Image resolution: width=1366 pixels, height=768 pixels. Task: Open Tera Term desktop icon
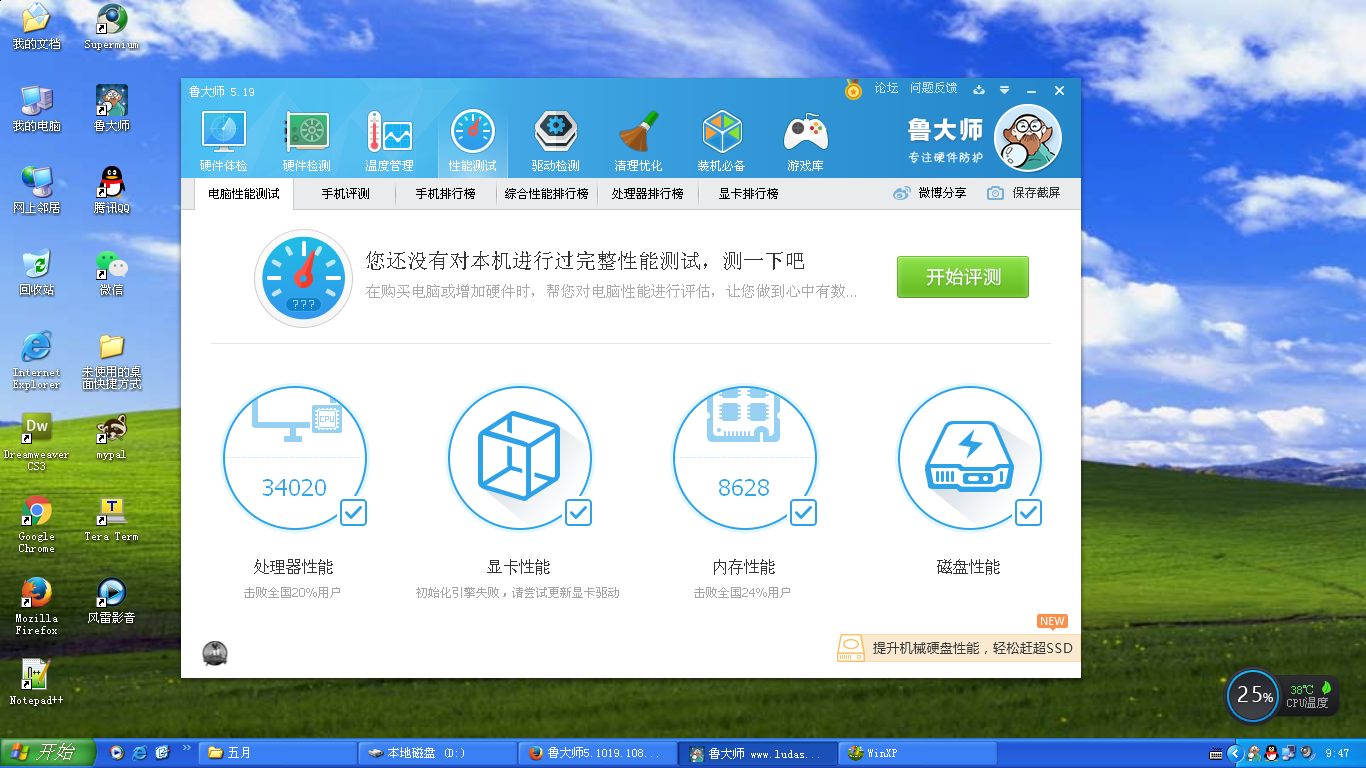point(111,518)
